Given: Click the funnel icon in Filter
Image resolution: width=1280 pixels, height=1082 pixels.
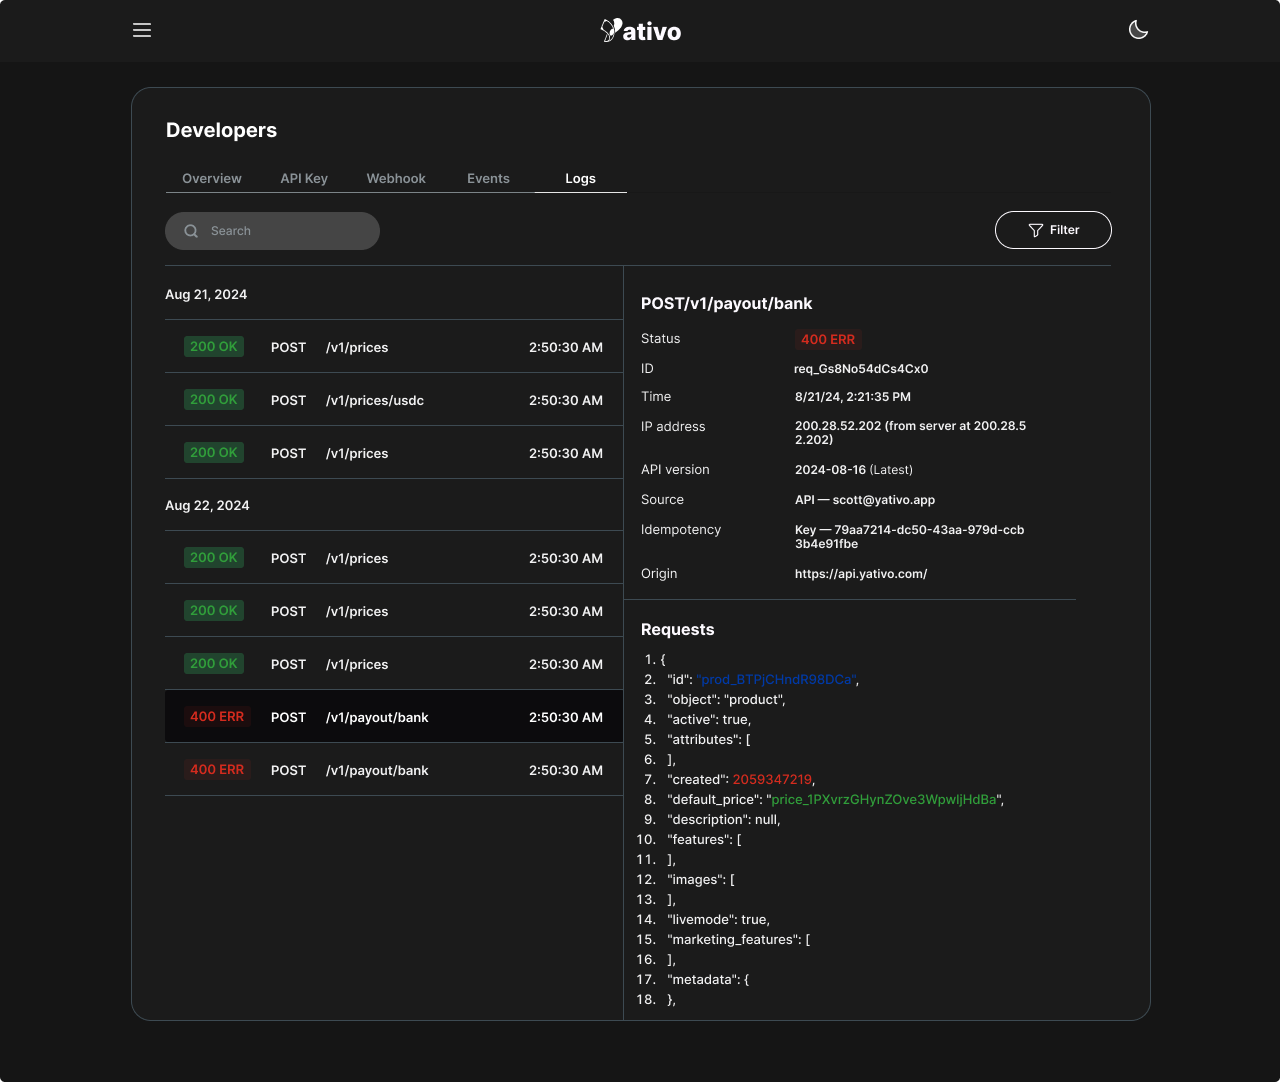Looking at the screenshot, I should [1035, 230].
